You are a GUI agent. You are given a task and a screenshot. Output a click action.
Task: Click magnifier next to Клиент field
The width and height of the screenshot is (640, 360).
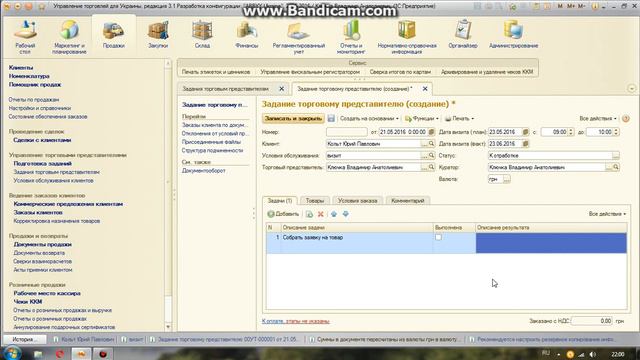coord(431,144)
